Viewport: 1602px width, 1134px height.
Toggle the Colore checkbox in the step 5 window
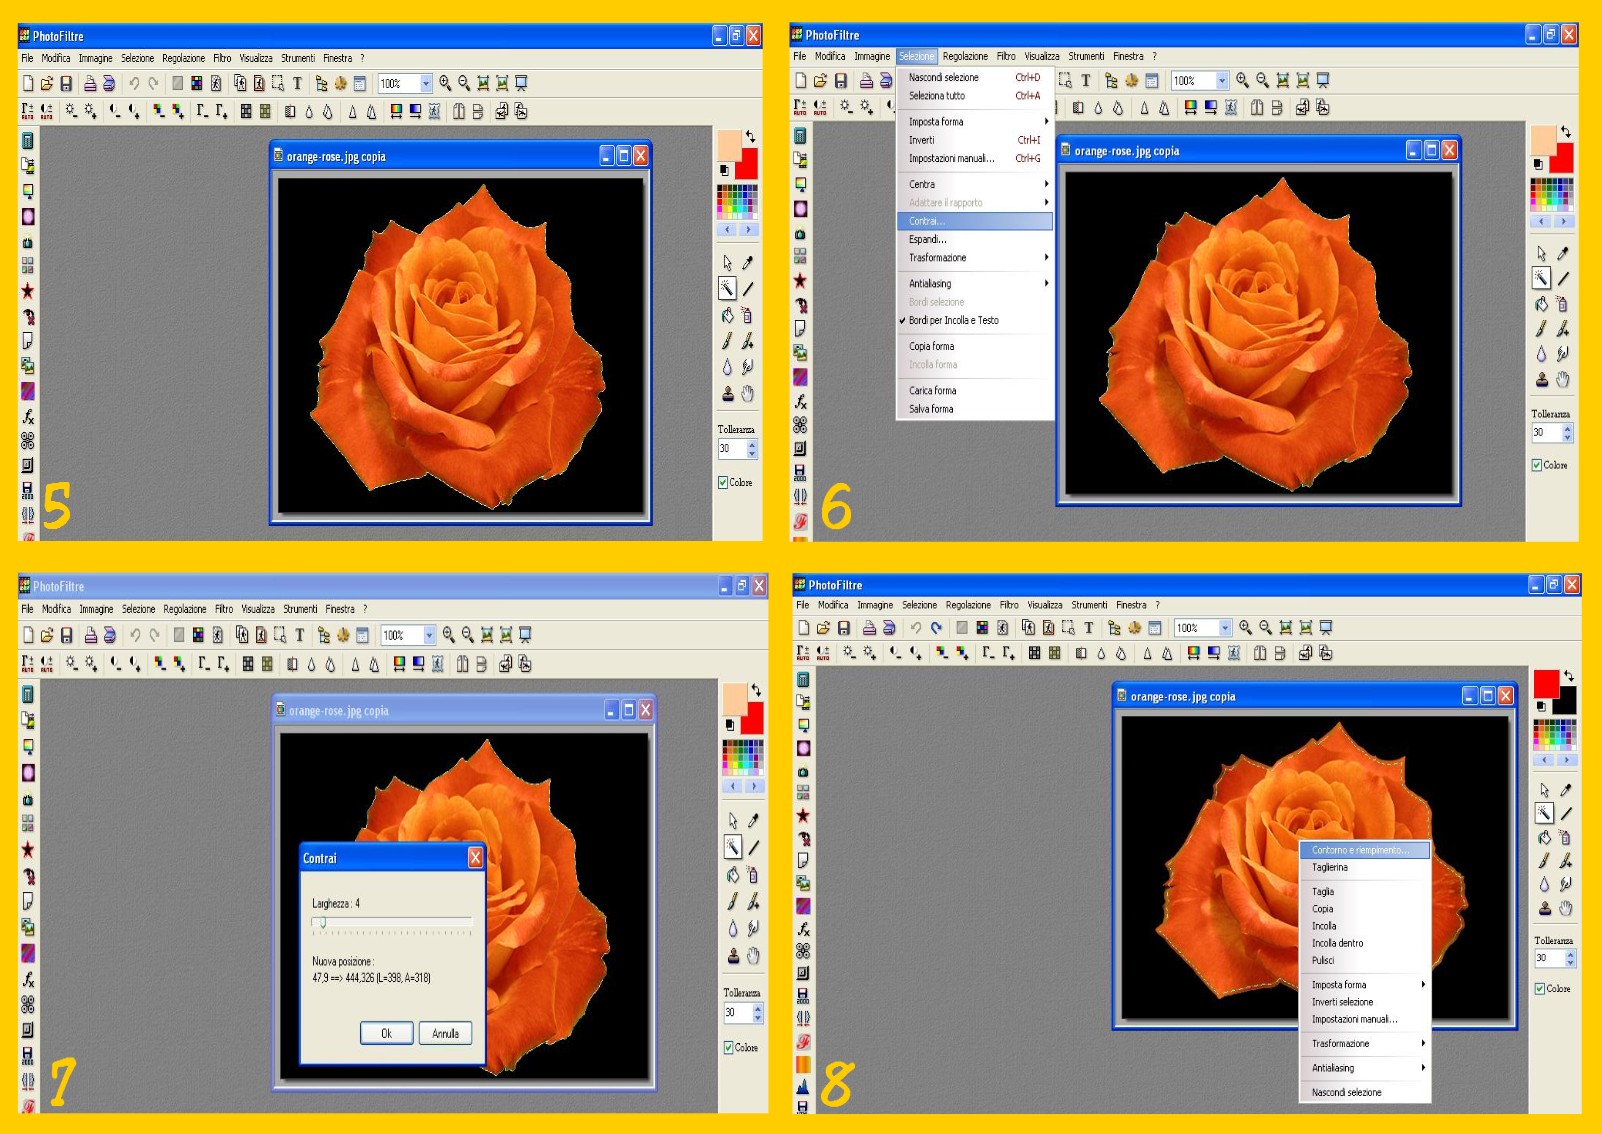[x=723, y=482]
